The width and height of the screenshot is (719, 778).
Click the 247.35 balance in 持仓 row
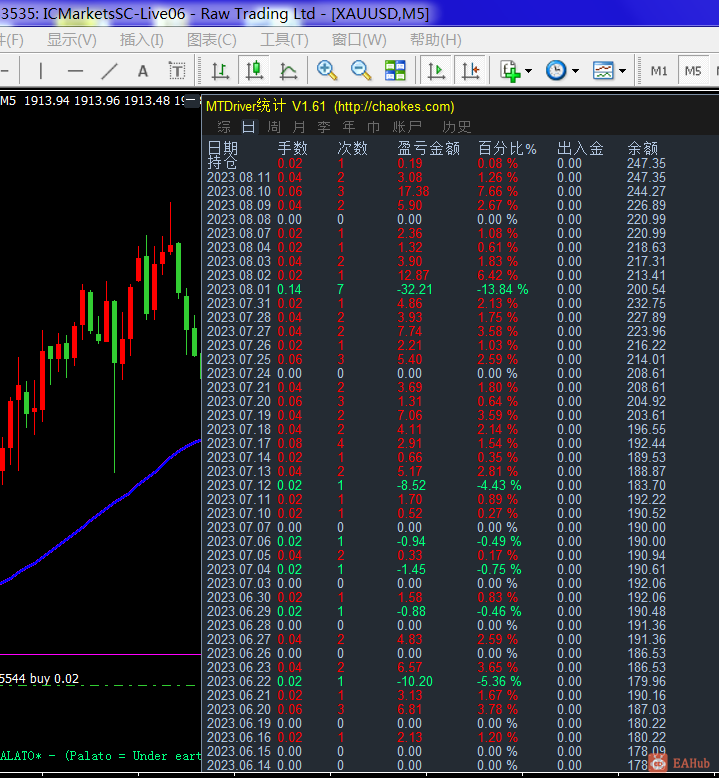(x=646, y=163)
